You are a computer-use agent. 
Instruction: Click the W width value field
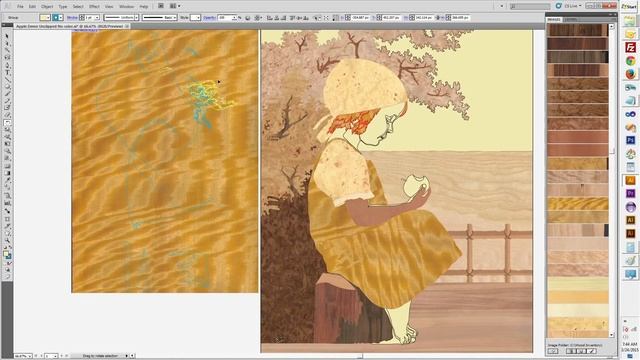pos(424,18)
